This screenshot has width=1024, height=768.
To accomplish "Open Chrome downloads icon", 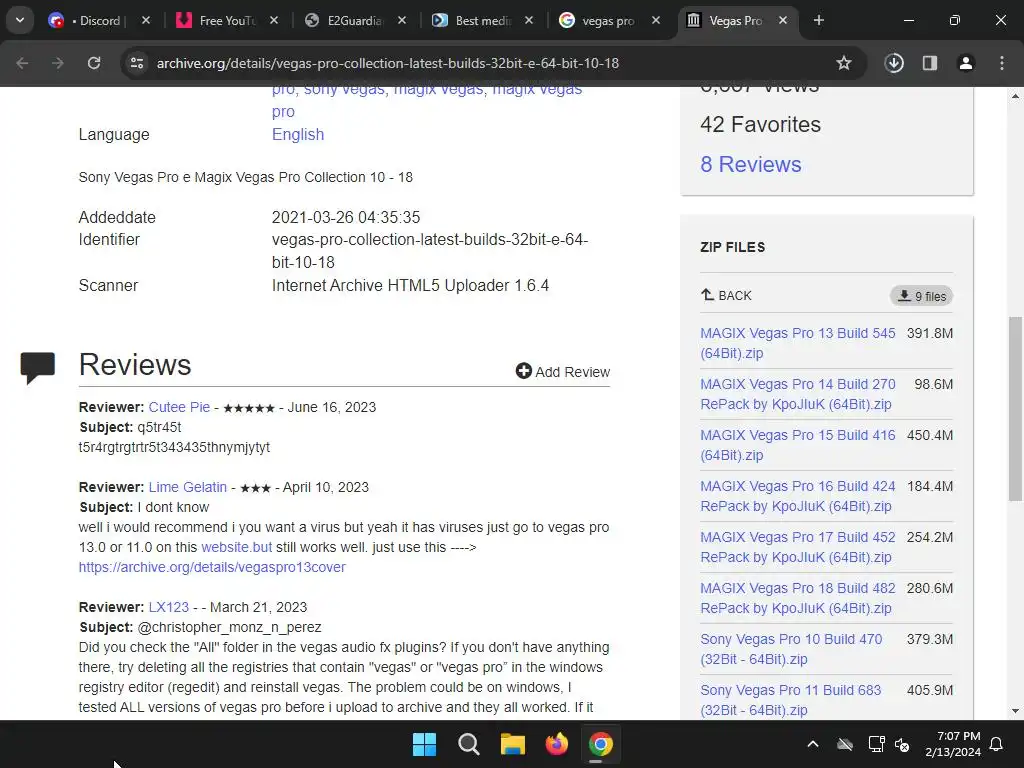I will [894, 63].
